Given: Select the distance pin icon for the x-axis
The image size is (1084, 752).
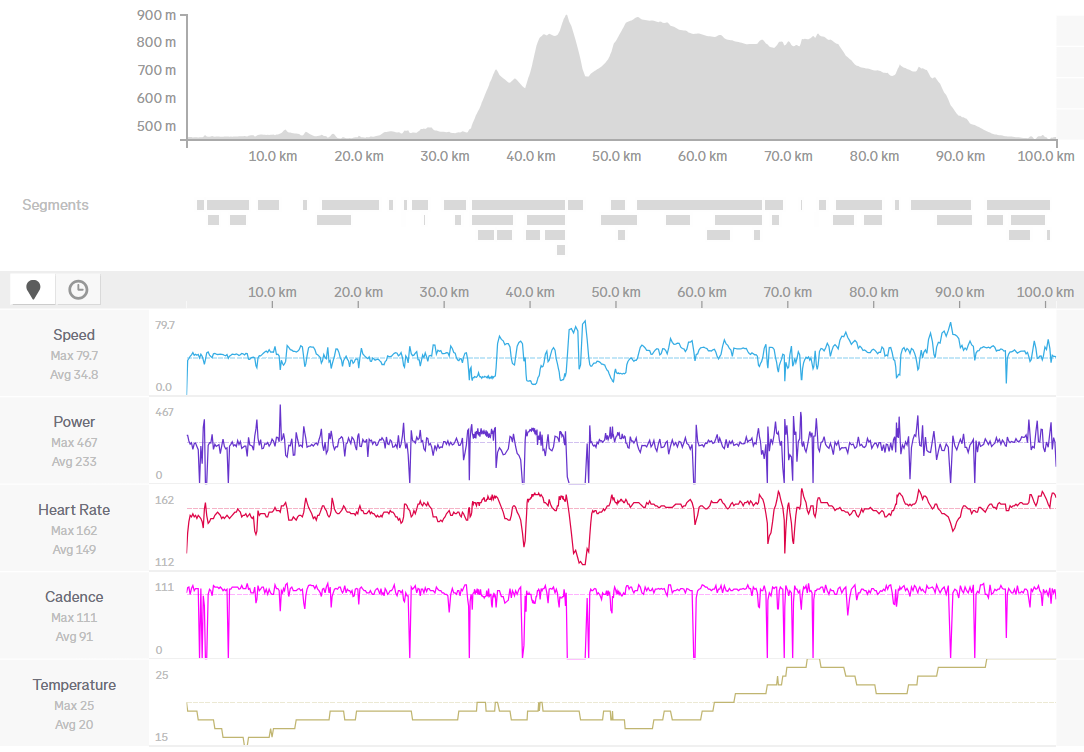Looking at the screenshot, I should click(33, 290).
